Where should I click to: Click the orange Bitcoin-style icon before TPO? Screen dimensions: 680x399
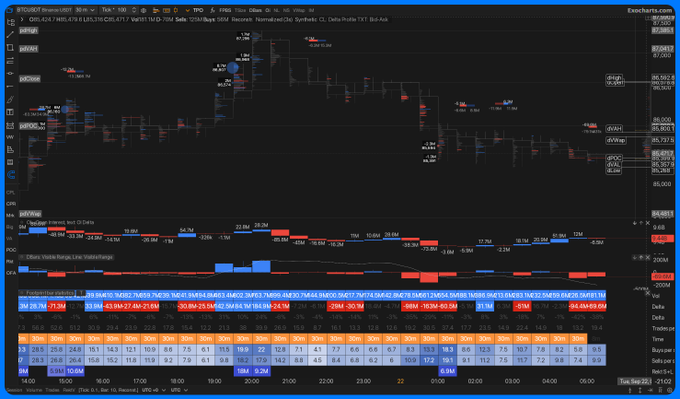coord(176,10)
